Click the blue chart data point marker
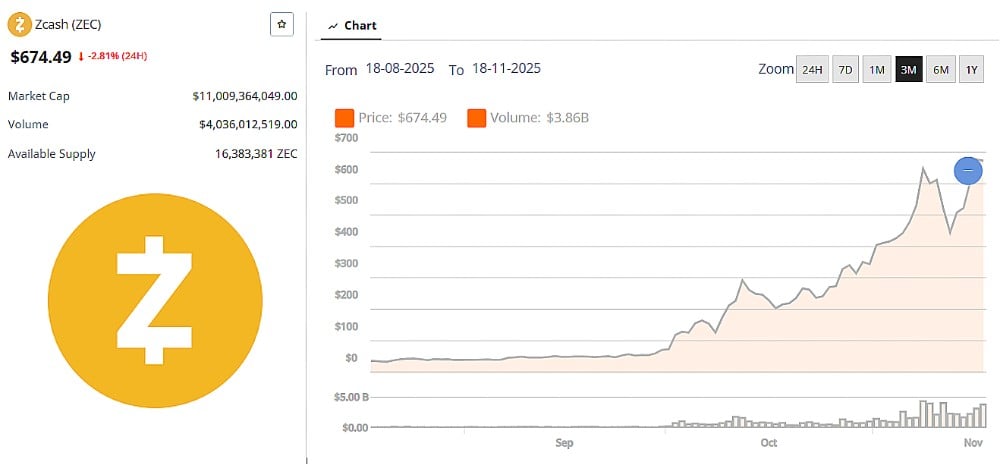The image size is (1000, 464). [x=968, y=171]
